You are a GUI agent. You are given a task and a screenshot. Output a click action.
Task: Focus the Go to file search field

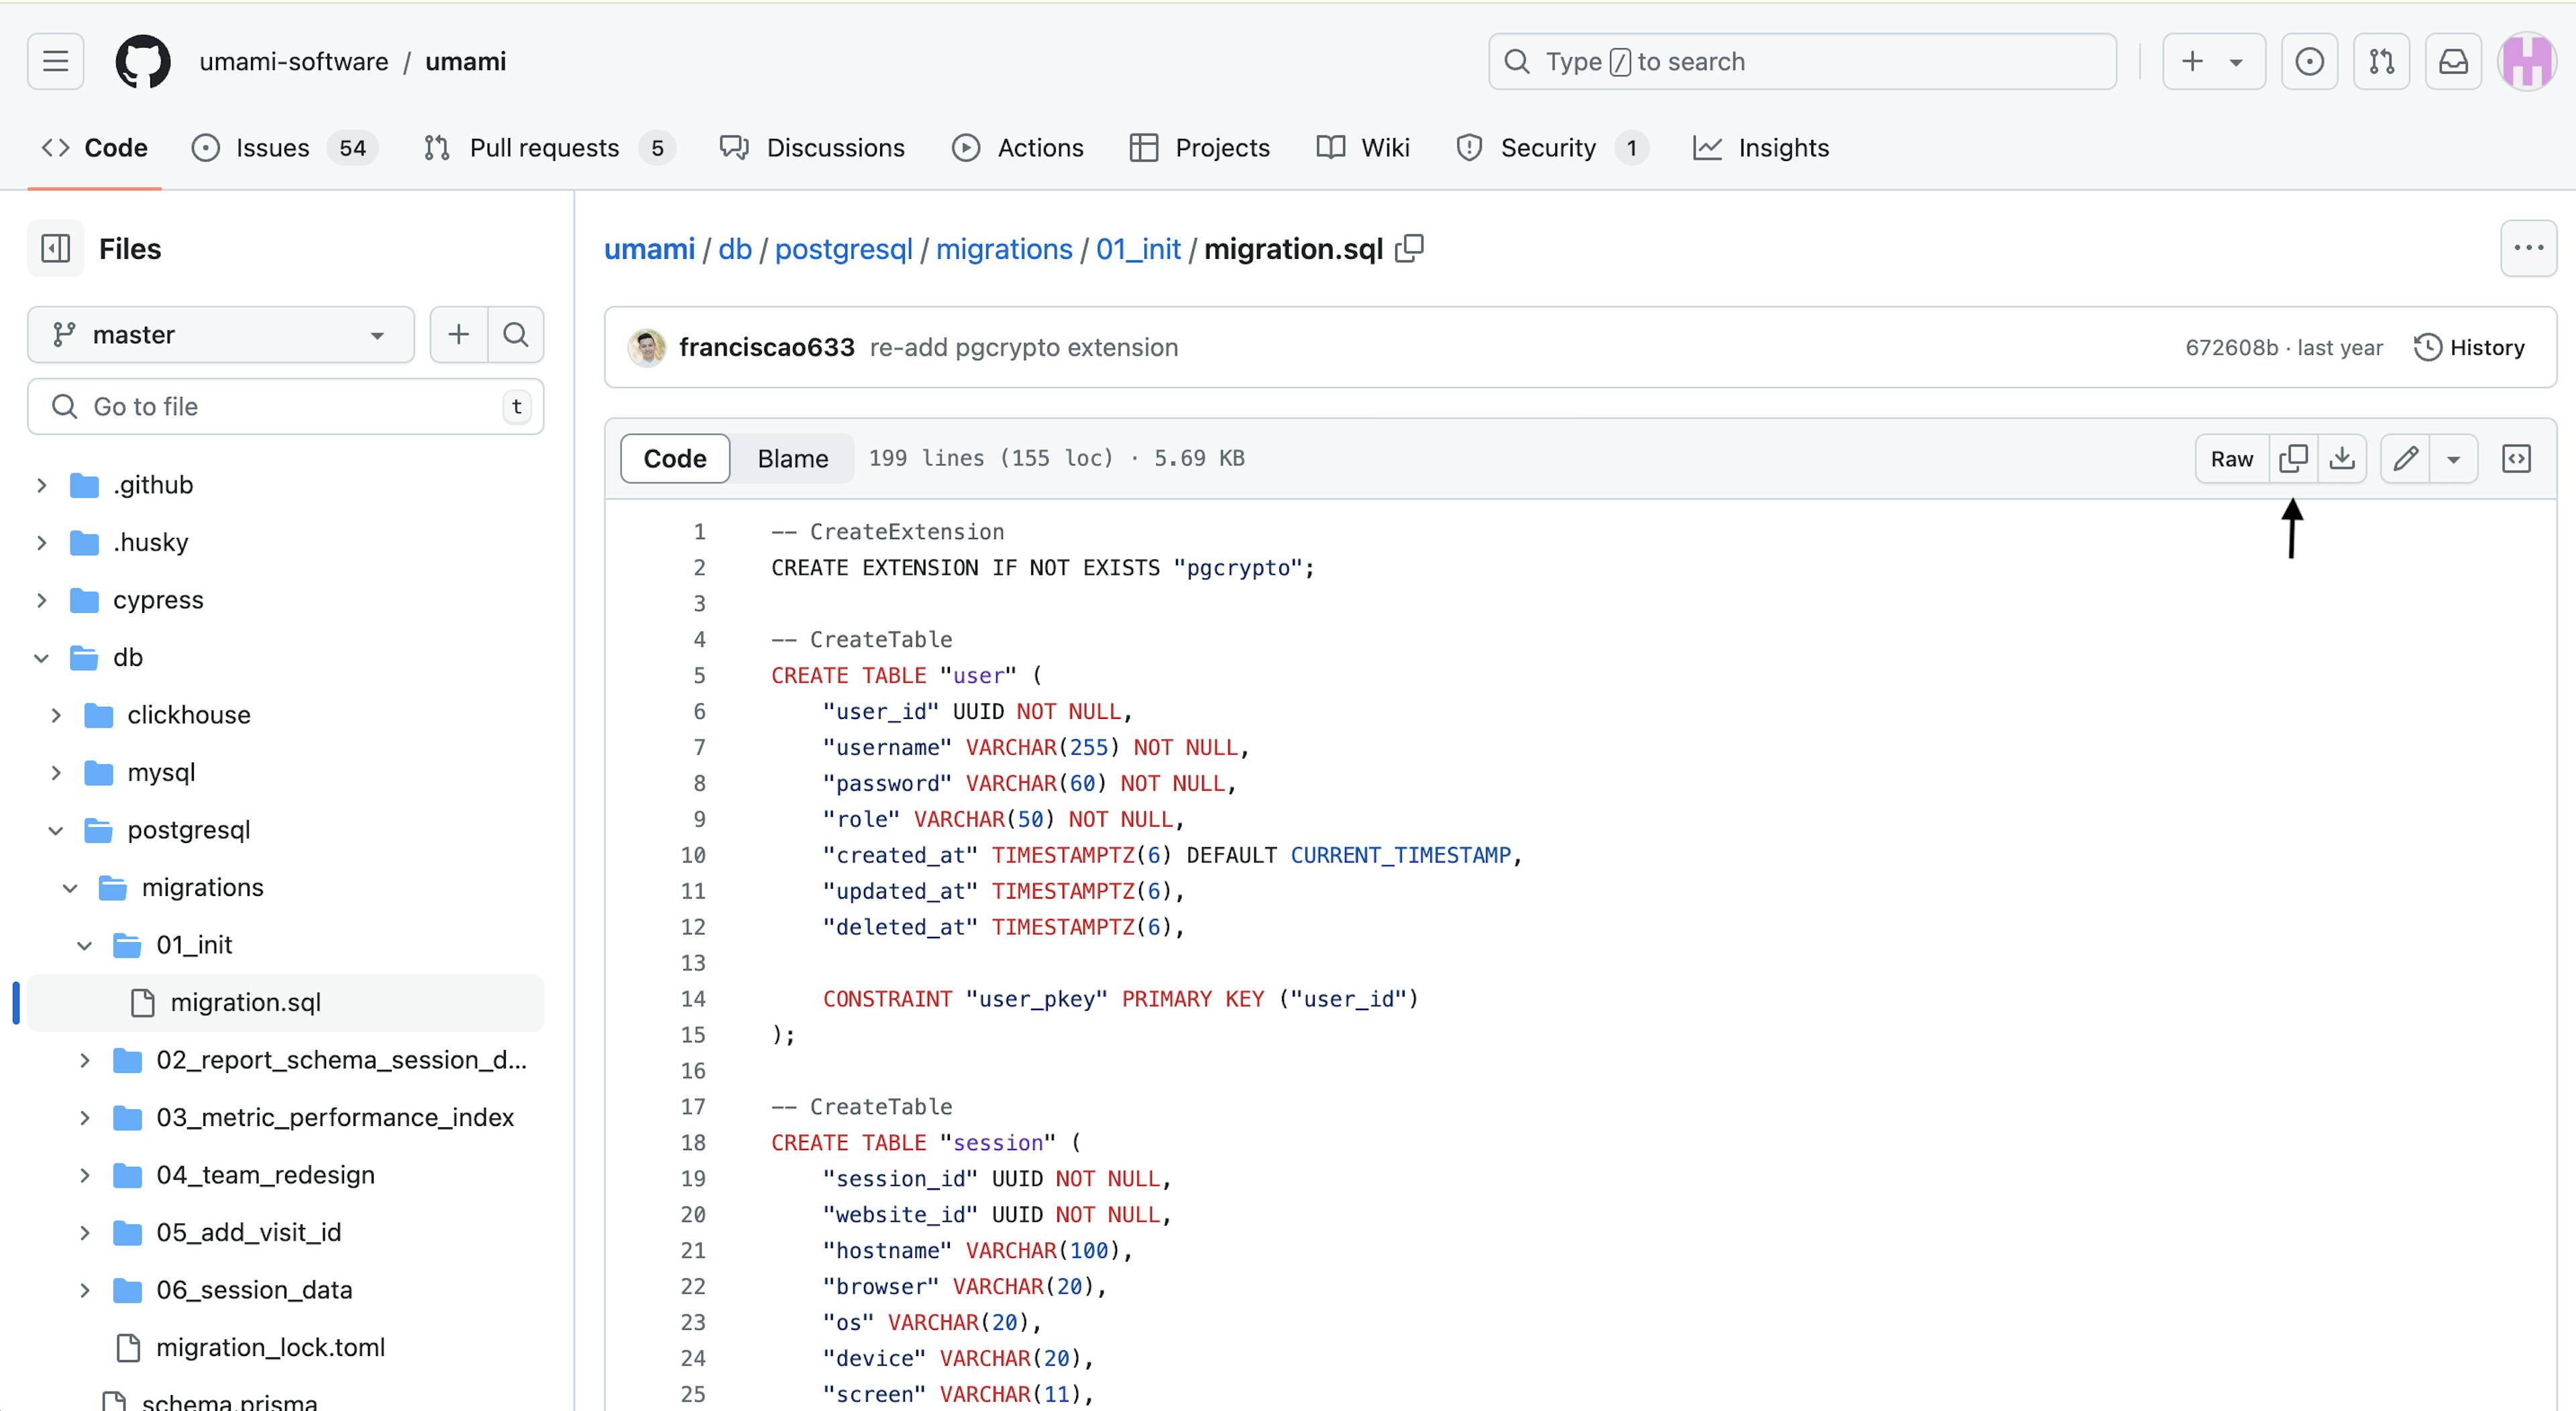click(286, 406)
